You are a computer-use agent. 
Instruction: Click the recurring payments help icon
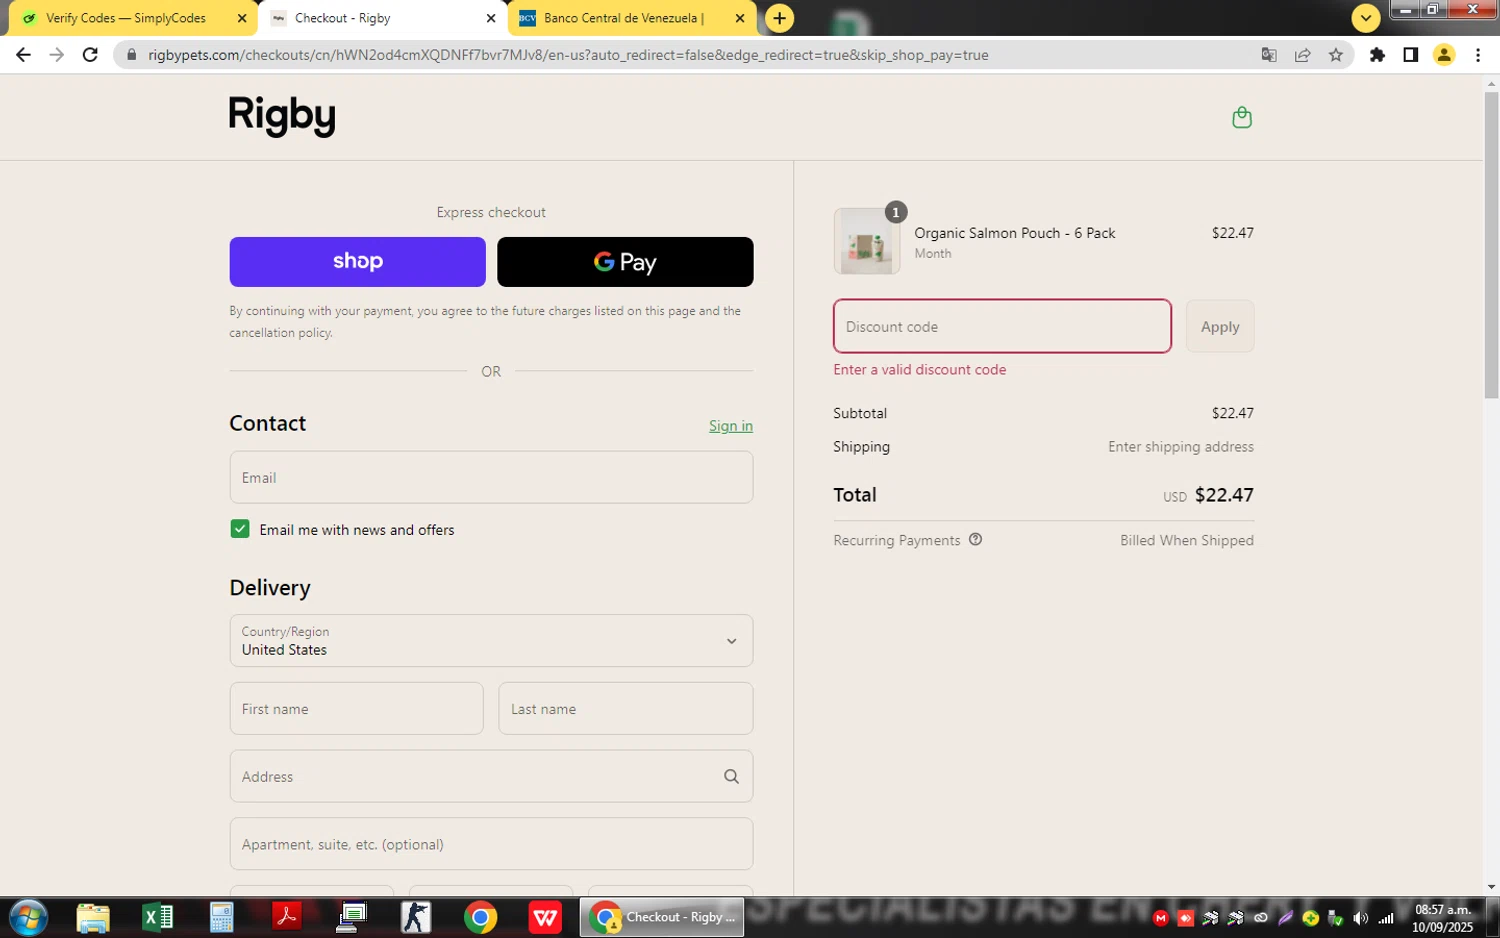975,540
